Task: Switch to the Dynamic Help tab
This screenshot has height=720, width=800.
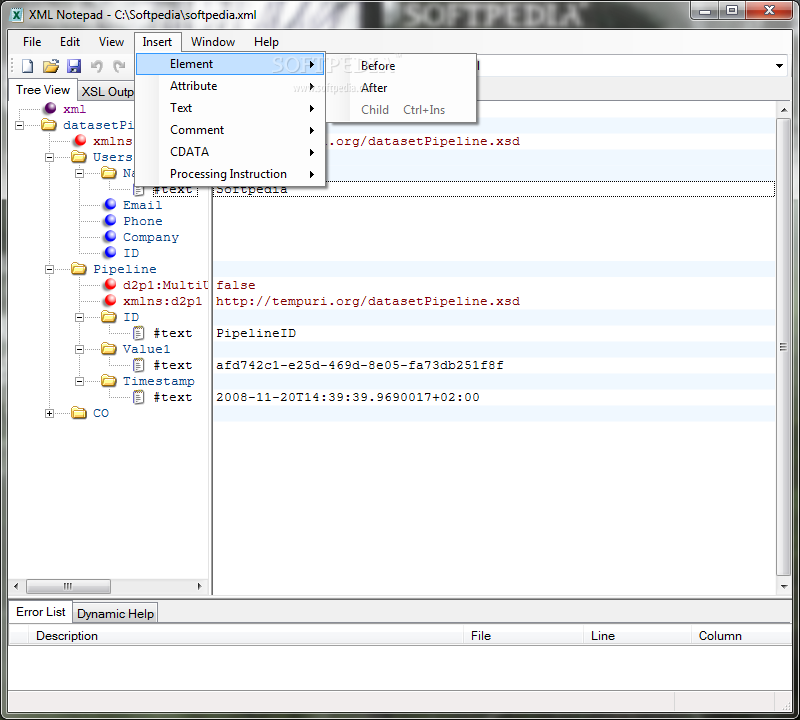Action: [x=115, y=613]
